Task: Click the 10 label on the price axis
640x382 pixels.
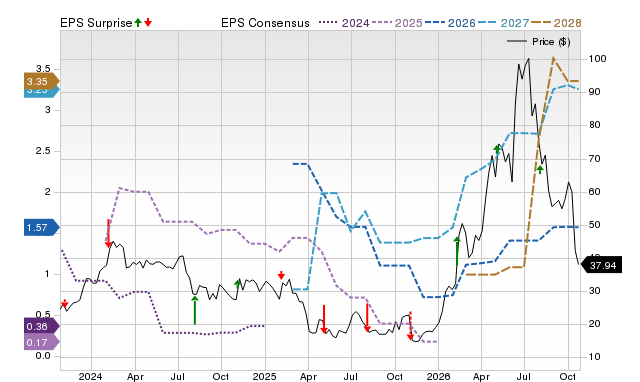Action: (x=595, y=357)
